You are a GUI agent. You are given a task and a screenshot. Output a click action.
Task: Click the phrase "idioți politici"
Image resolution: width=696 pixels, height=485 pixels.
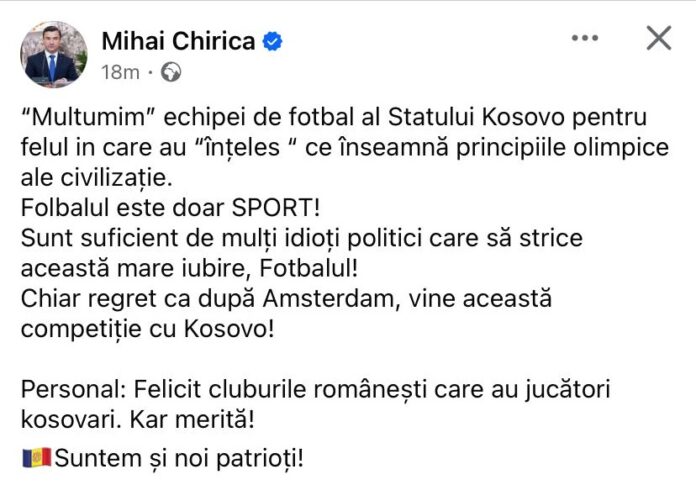tap(353, 238)
